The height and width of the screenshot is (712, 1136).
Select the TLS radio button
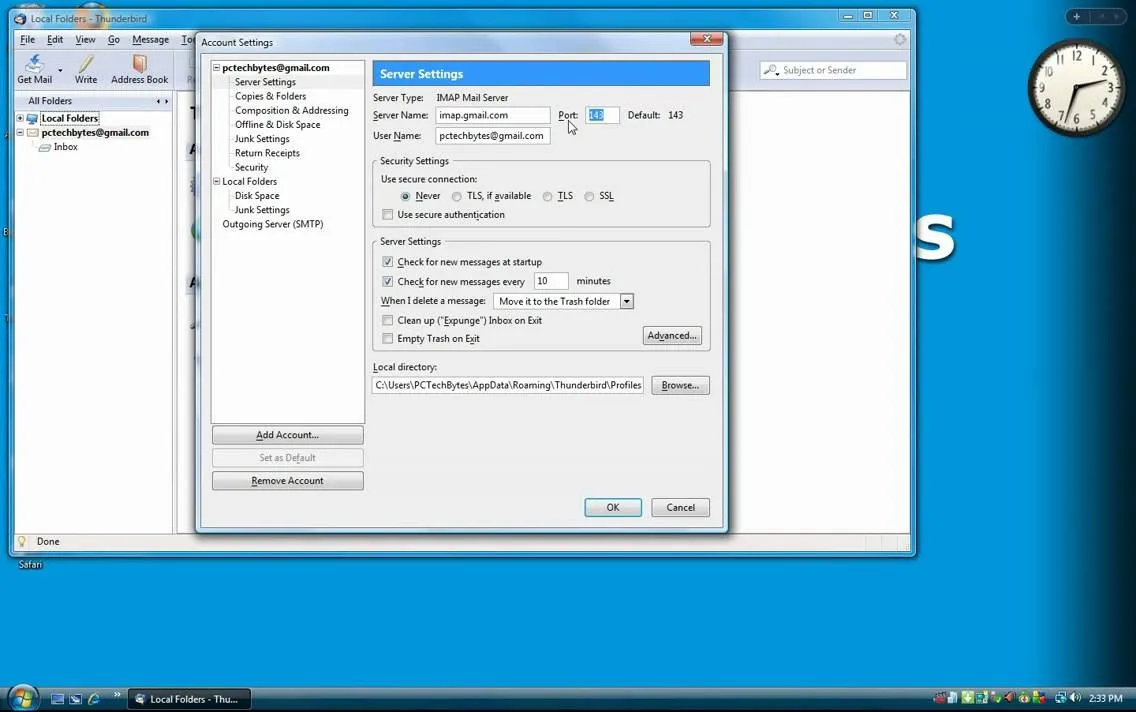[547, 196]
